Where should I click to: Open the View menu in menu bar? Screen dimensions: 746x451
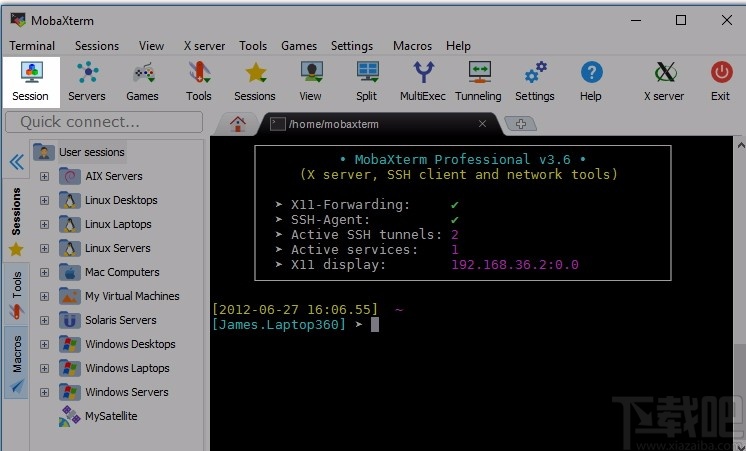click(151, 46)
